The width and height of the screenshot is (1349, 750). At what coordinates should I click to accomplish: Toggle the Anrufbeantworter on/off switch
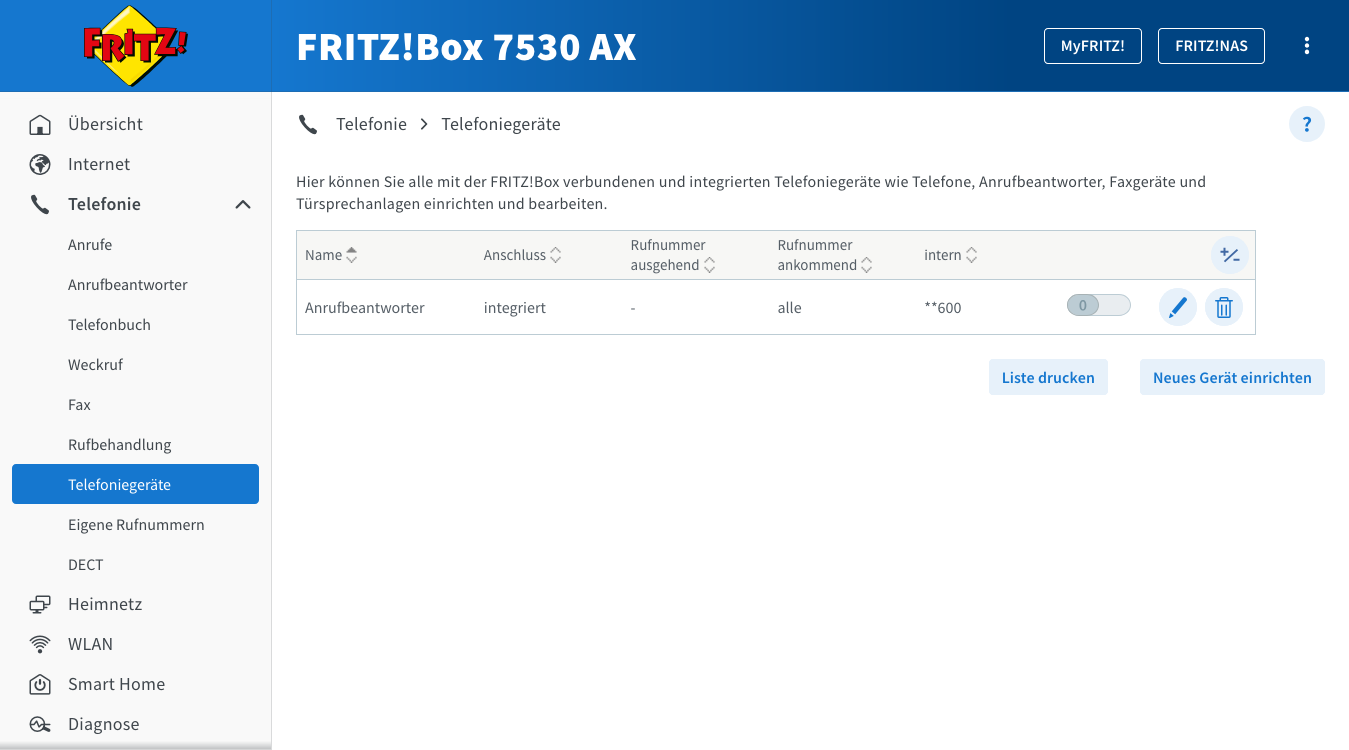point(1098,306)
